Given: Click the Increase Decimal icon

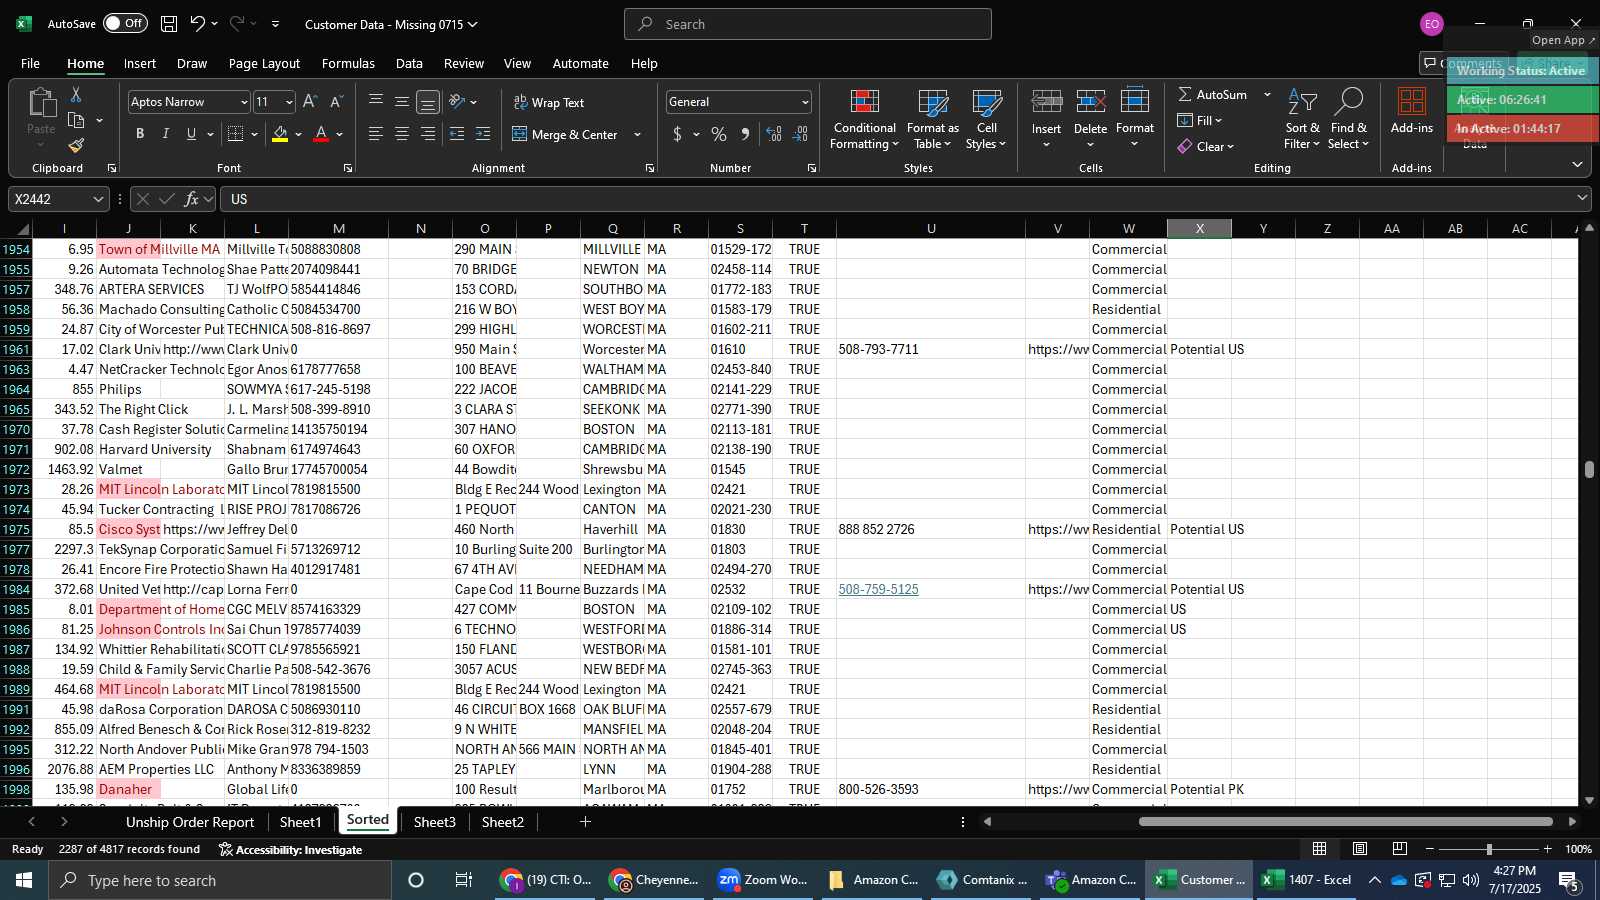Looking at the screenshot, I should (774, 134).
